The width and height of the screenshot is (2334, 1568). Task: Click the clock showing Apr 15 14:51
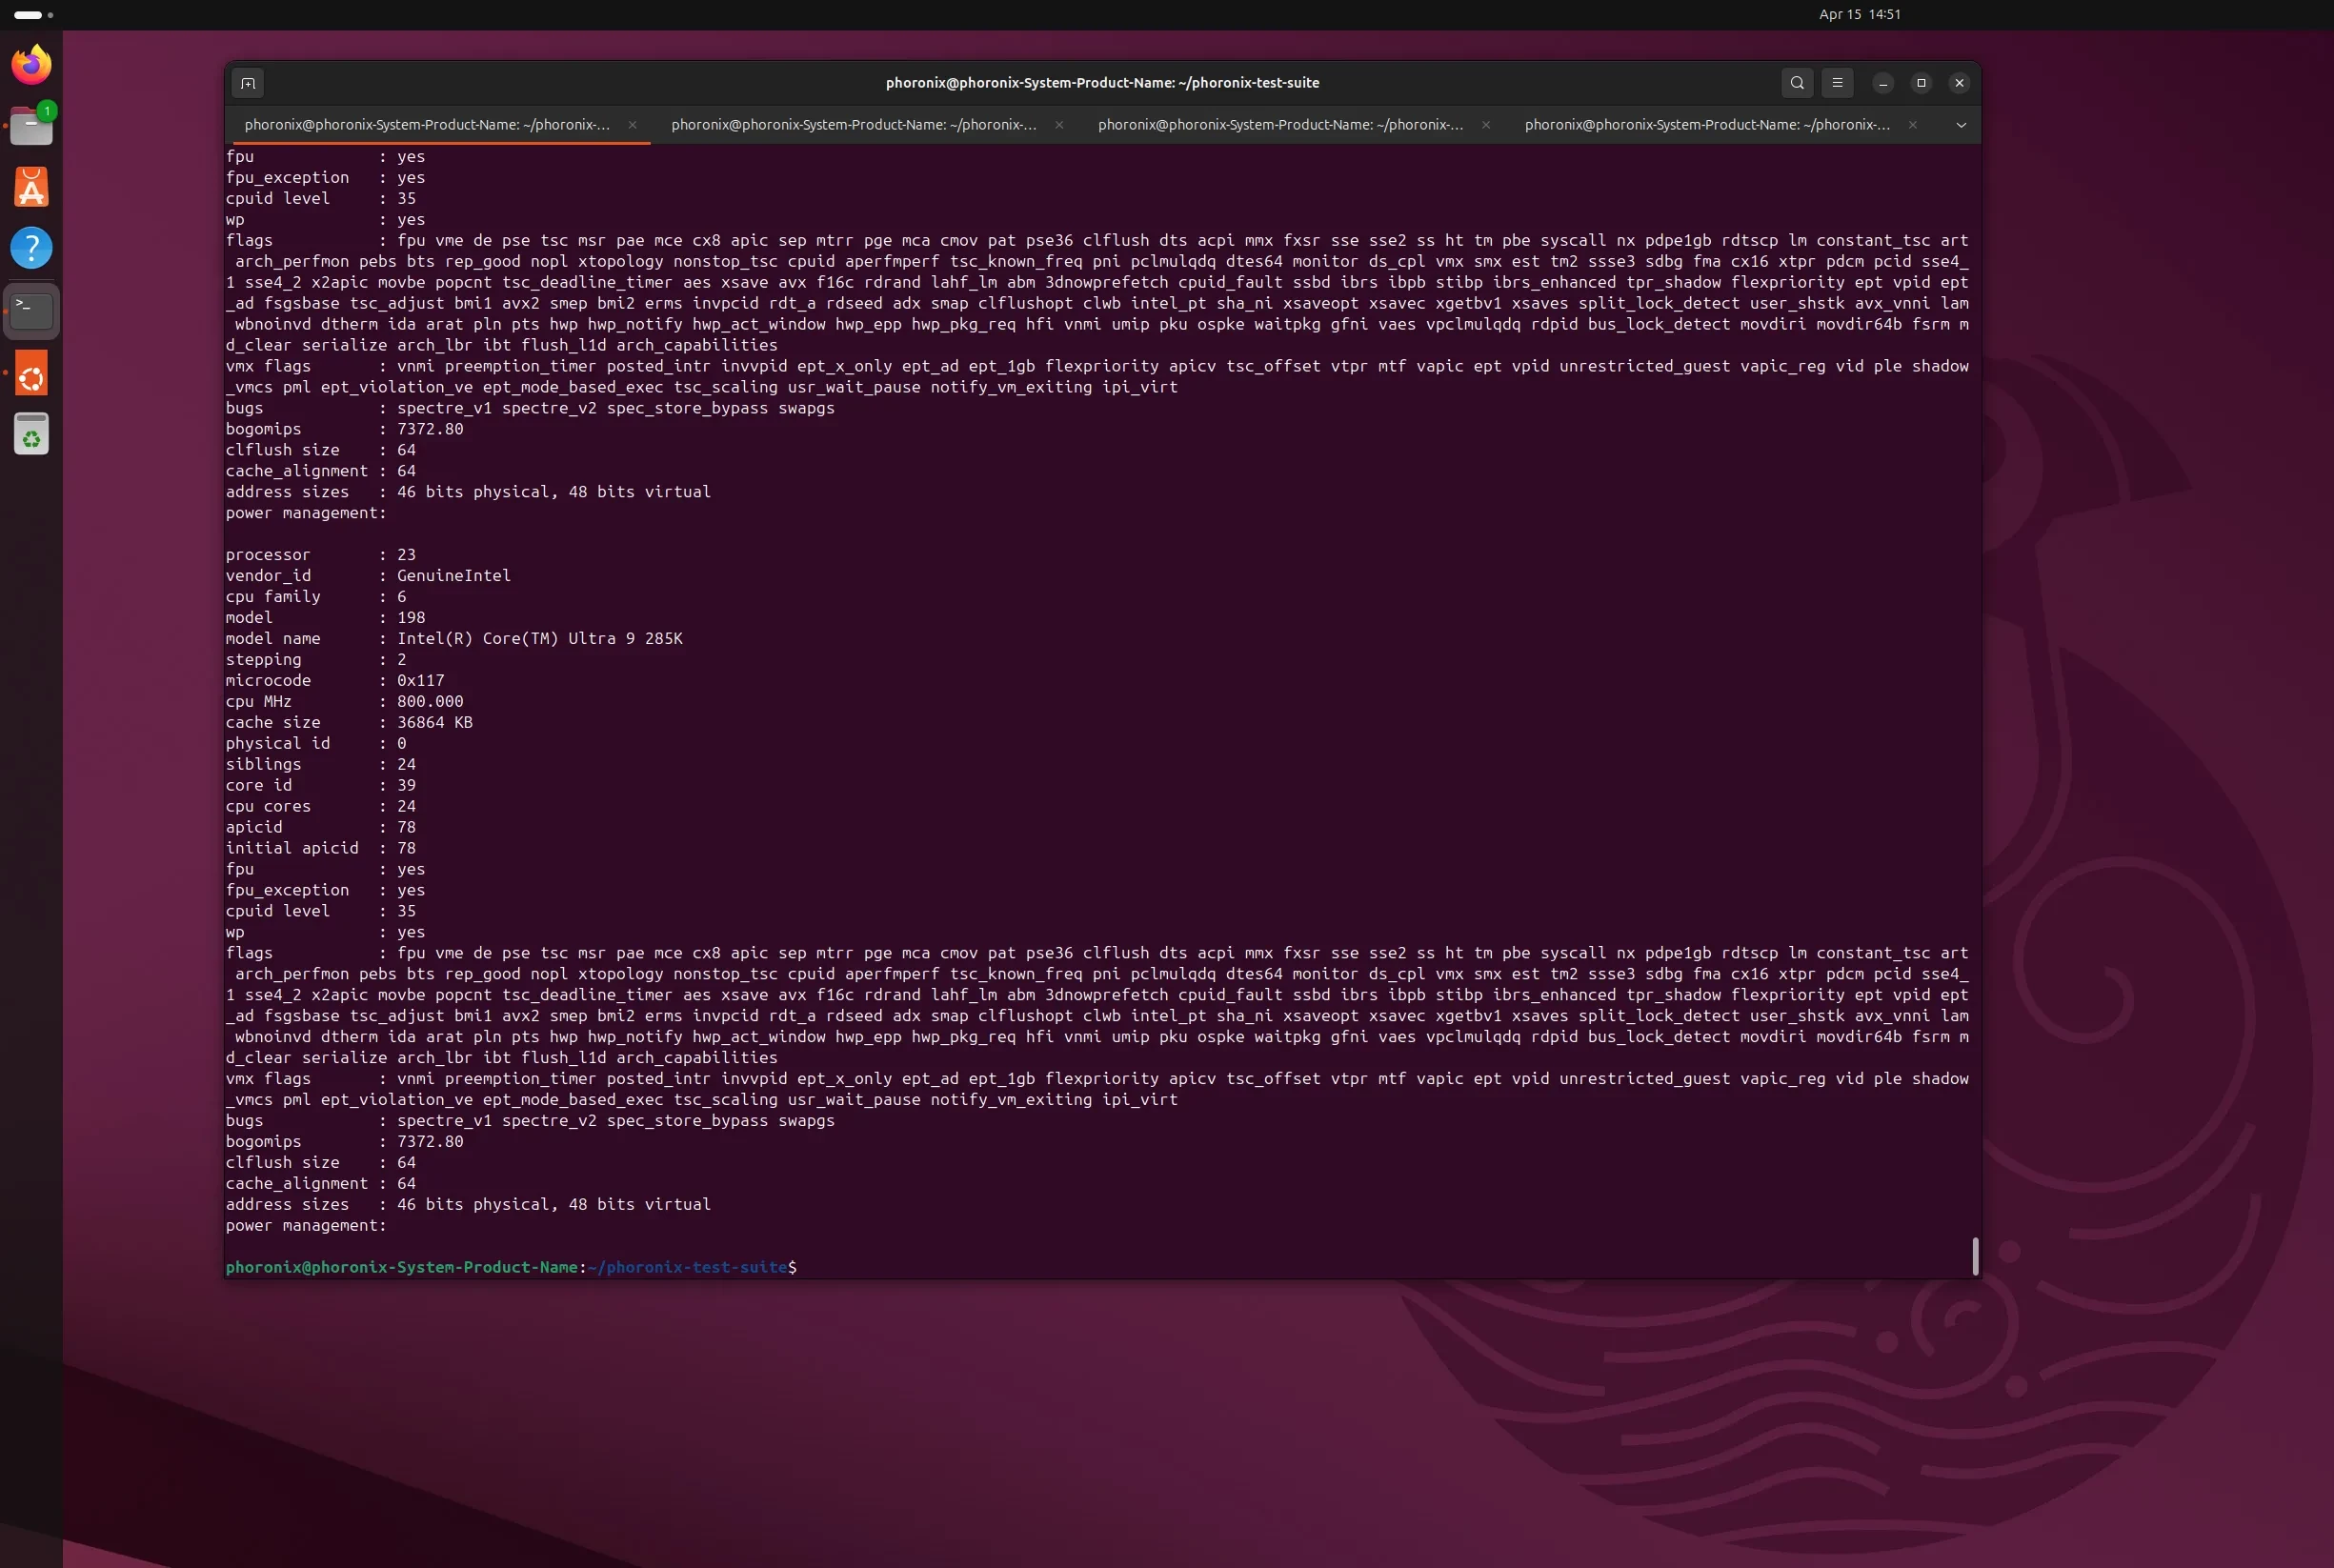1859,14
